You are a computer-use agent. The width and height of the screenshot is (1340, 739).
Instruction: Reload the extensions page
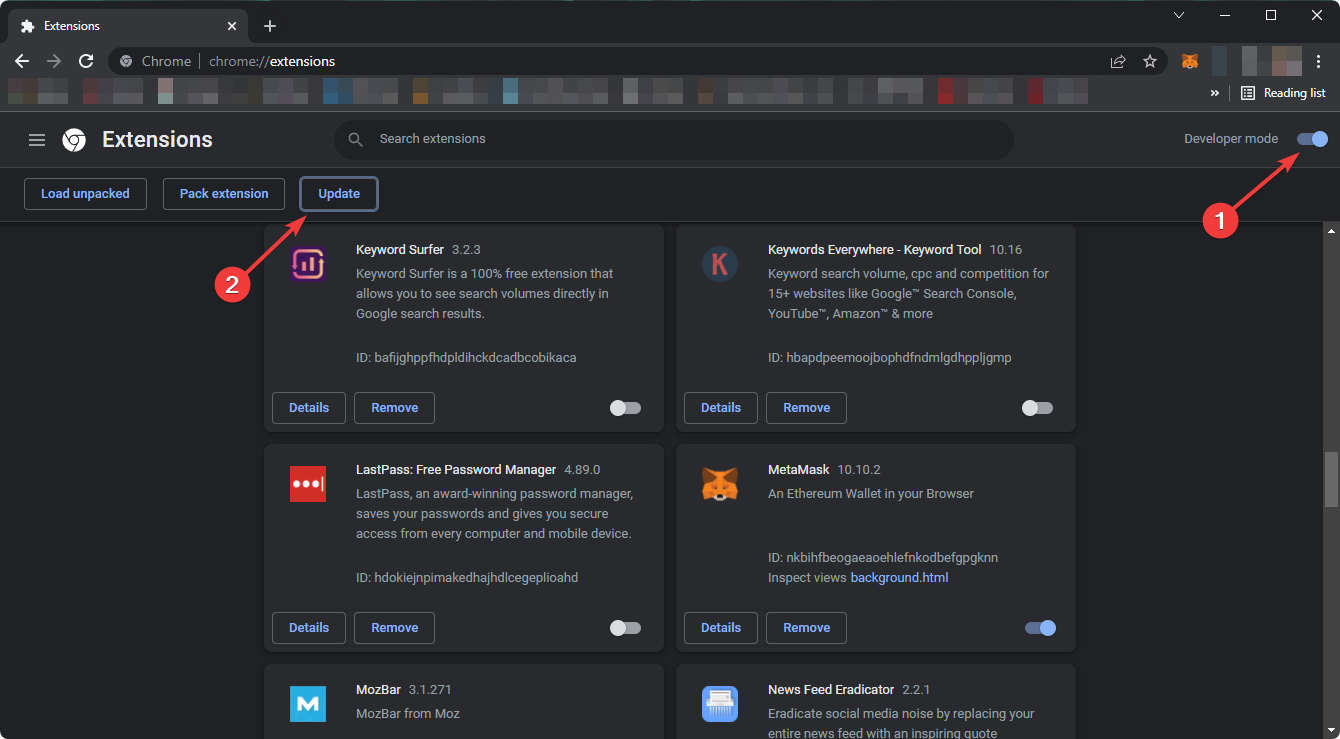tap(86, 61)
